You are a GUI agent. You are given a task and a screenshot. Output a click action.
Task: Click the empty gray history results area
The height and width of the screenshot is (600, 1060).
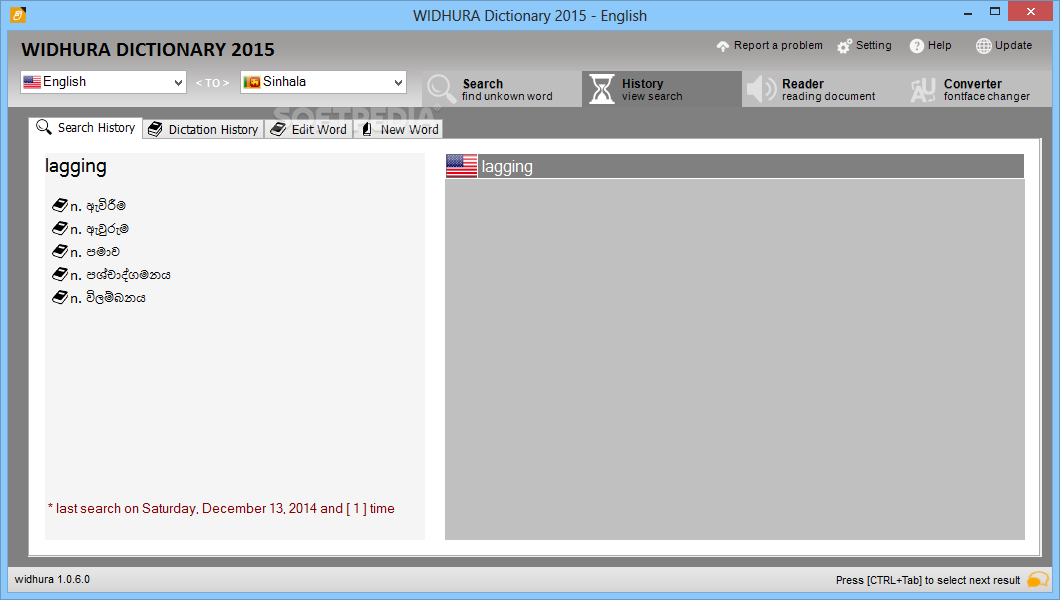tap(735, 359)
